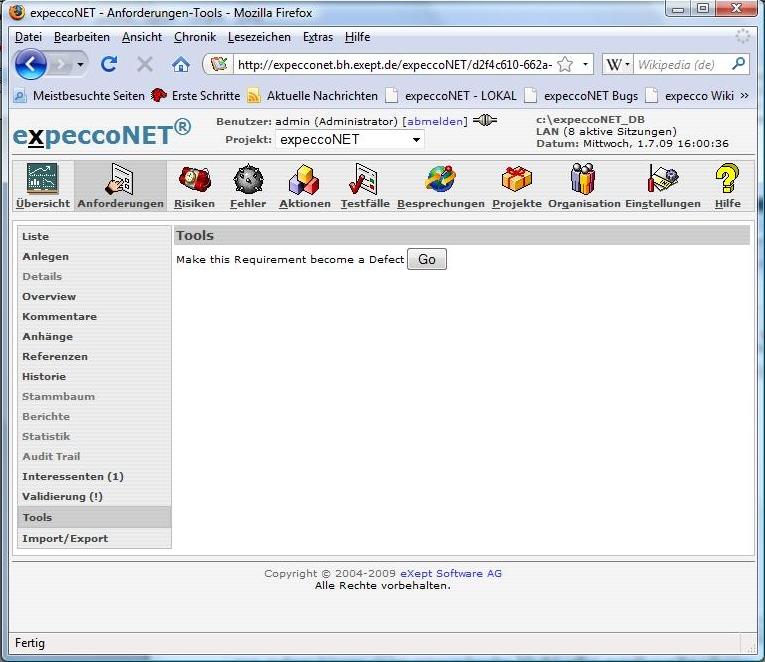
Task: Select the Aktionen blocks icon
Action: [304, 180]
